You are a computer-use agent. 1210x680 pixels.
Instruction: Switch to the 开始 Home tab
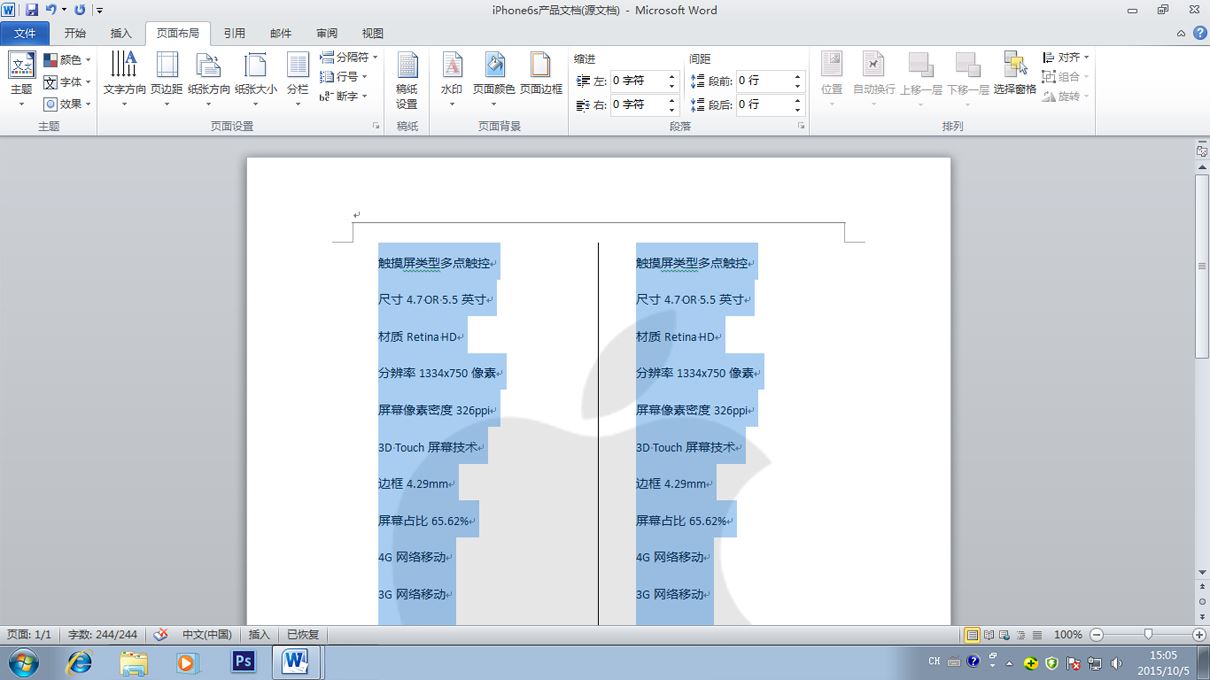point(75,33)
